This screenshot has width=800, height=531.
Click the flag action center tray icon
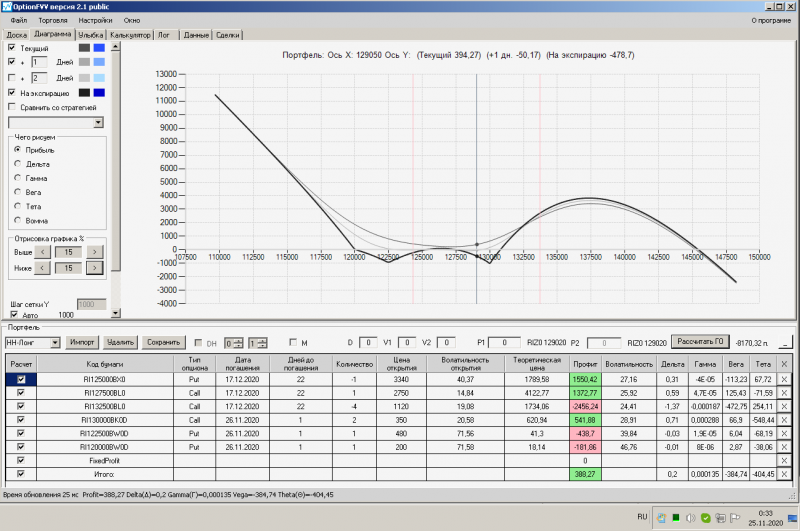[x=735, y=518]
